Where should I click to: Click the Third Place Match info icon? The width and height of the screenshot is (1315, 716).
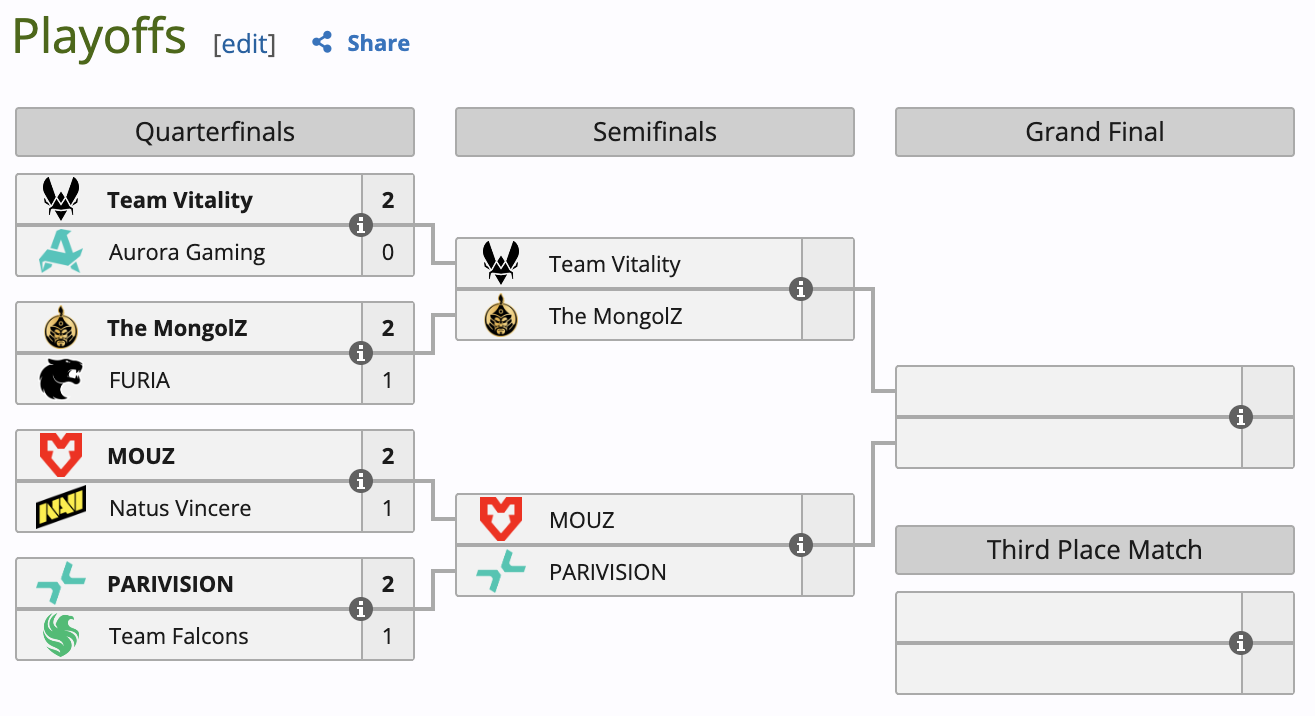(x=1241, y=643)
